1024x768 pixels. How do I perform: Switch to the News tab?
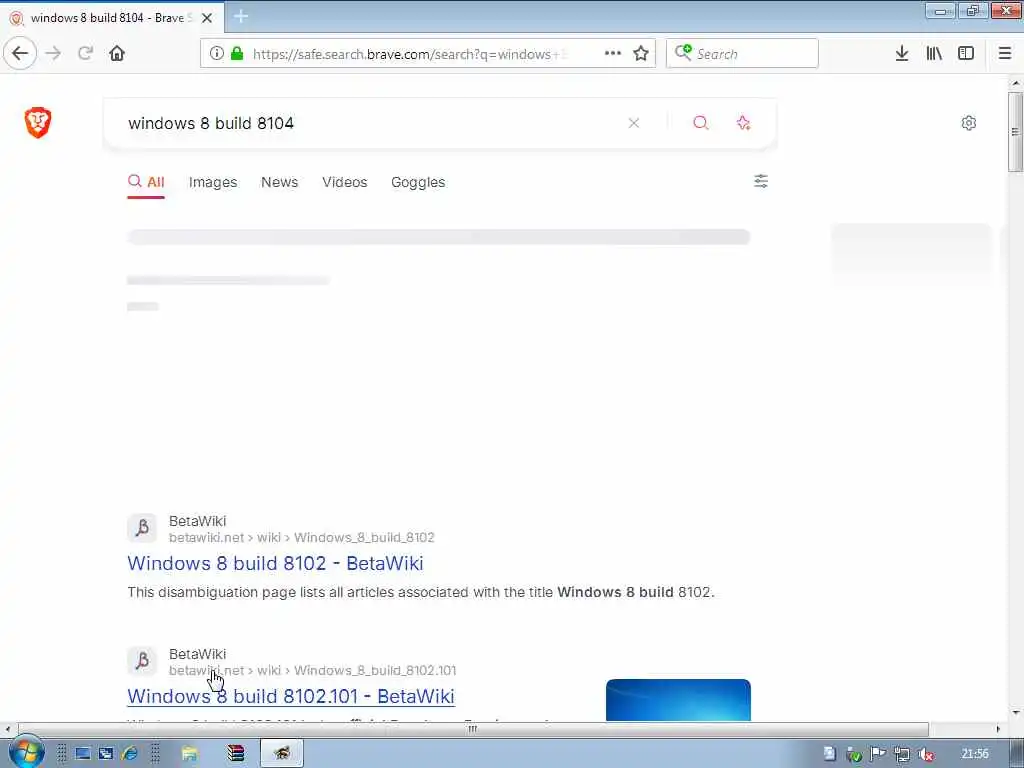pyautogui.click(x=280, y=182)
